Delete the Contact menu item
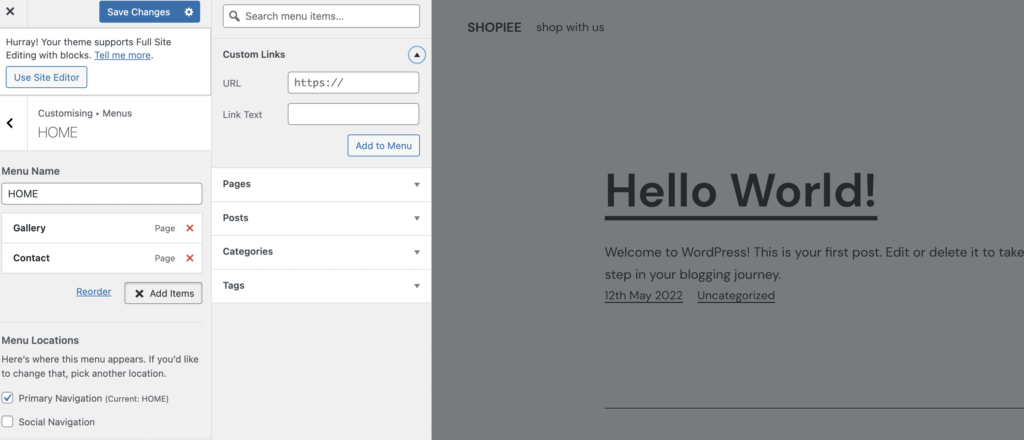This screenshot has width=1024, height=440. [190, 258]
